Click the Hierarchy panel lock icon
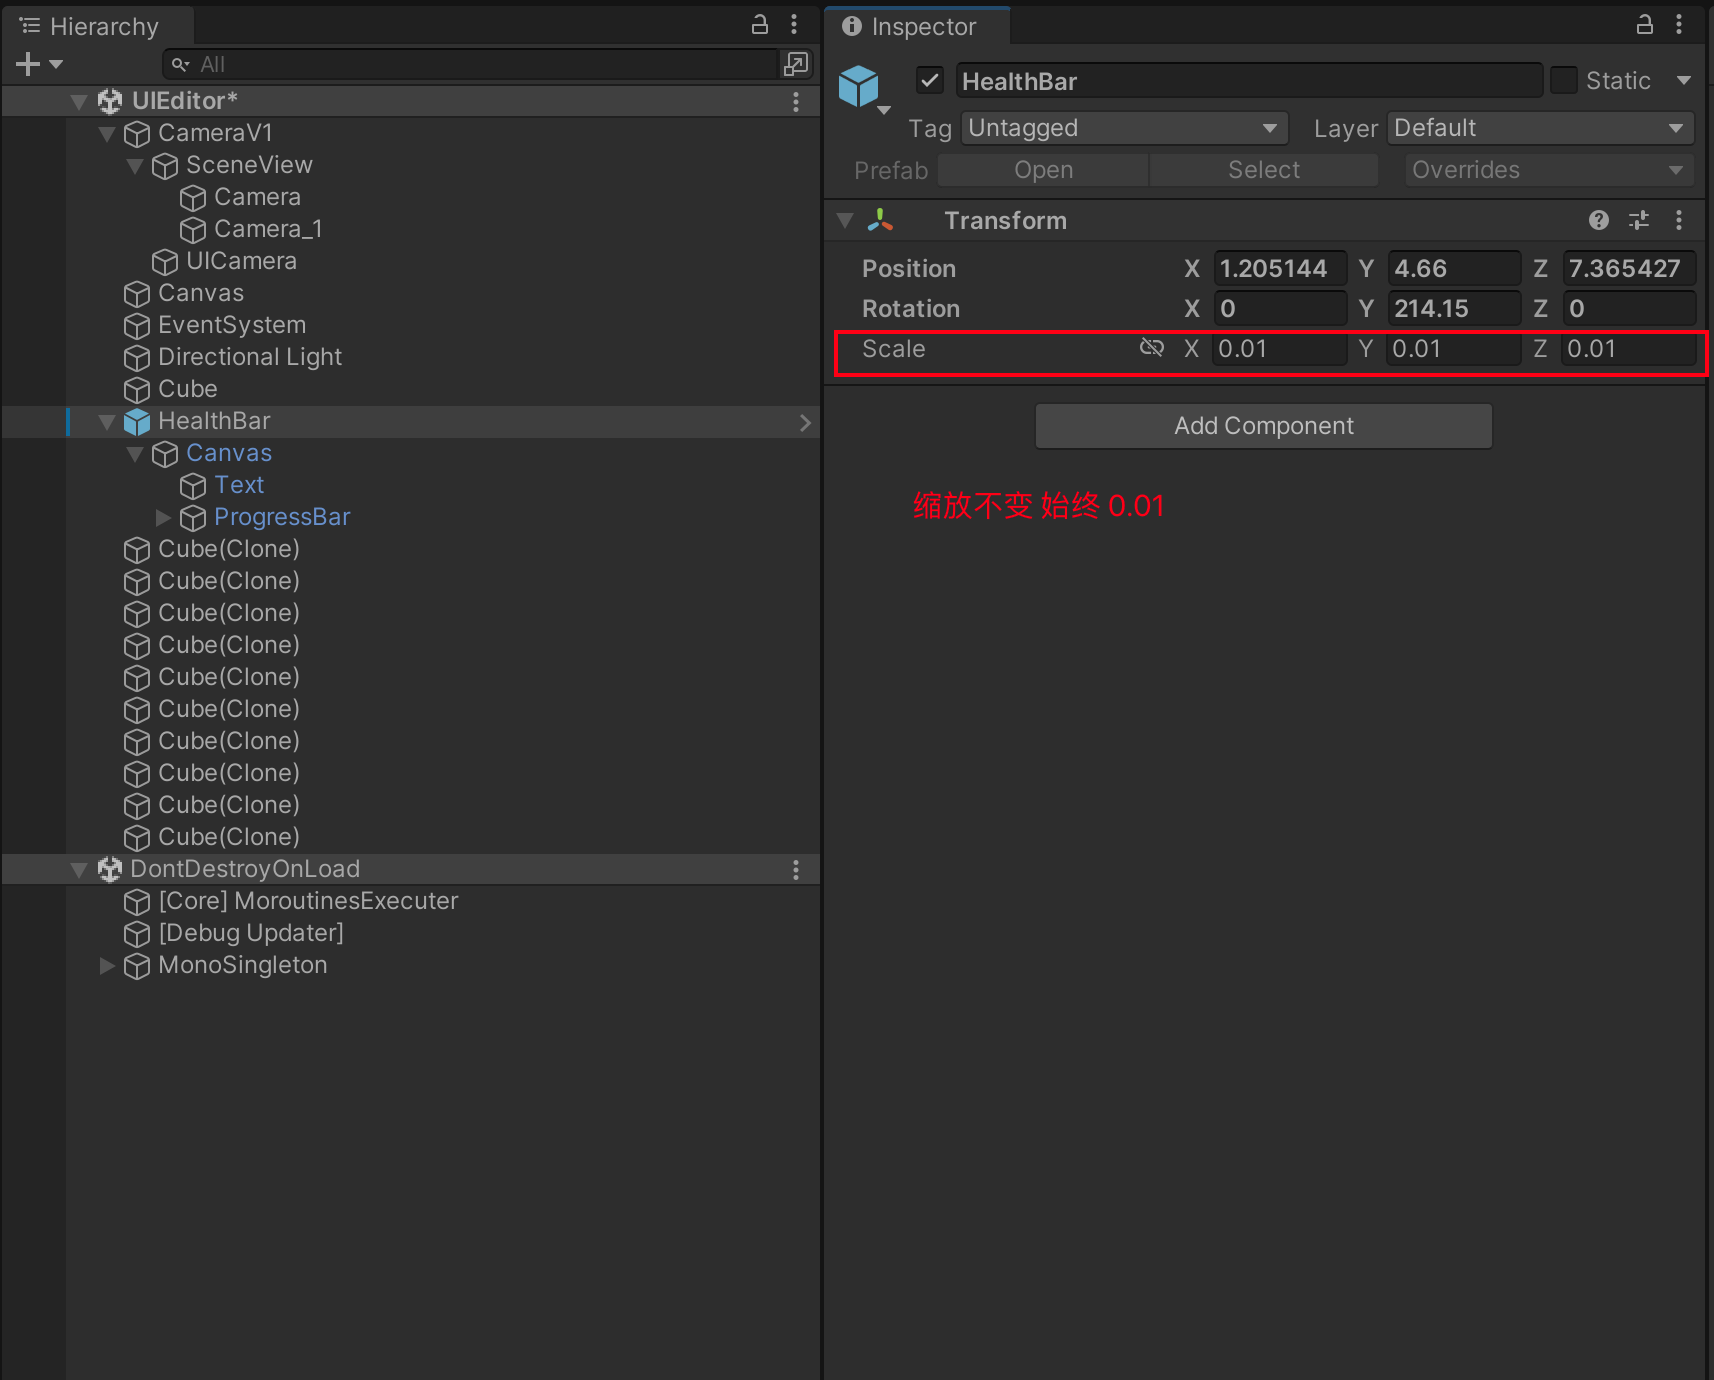1714x1380 pixels. [760, 25]
